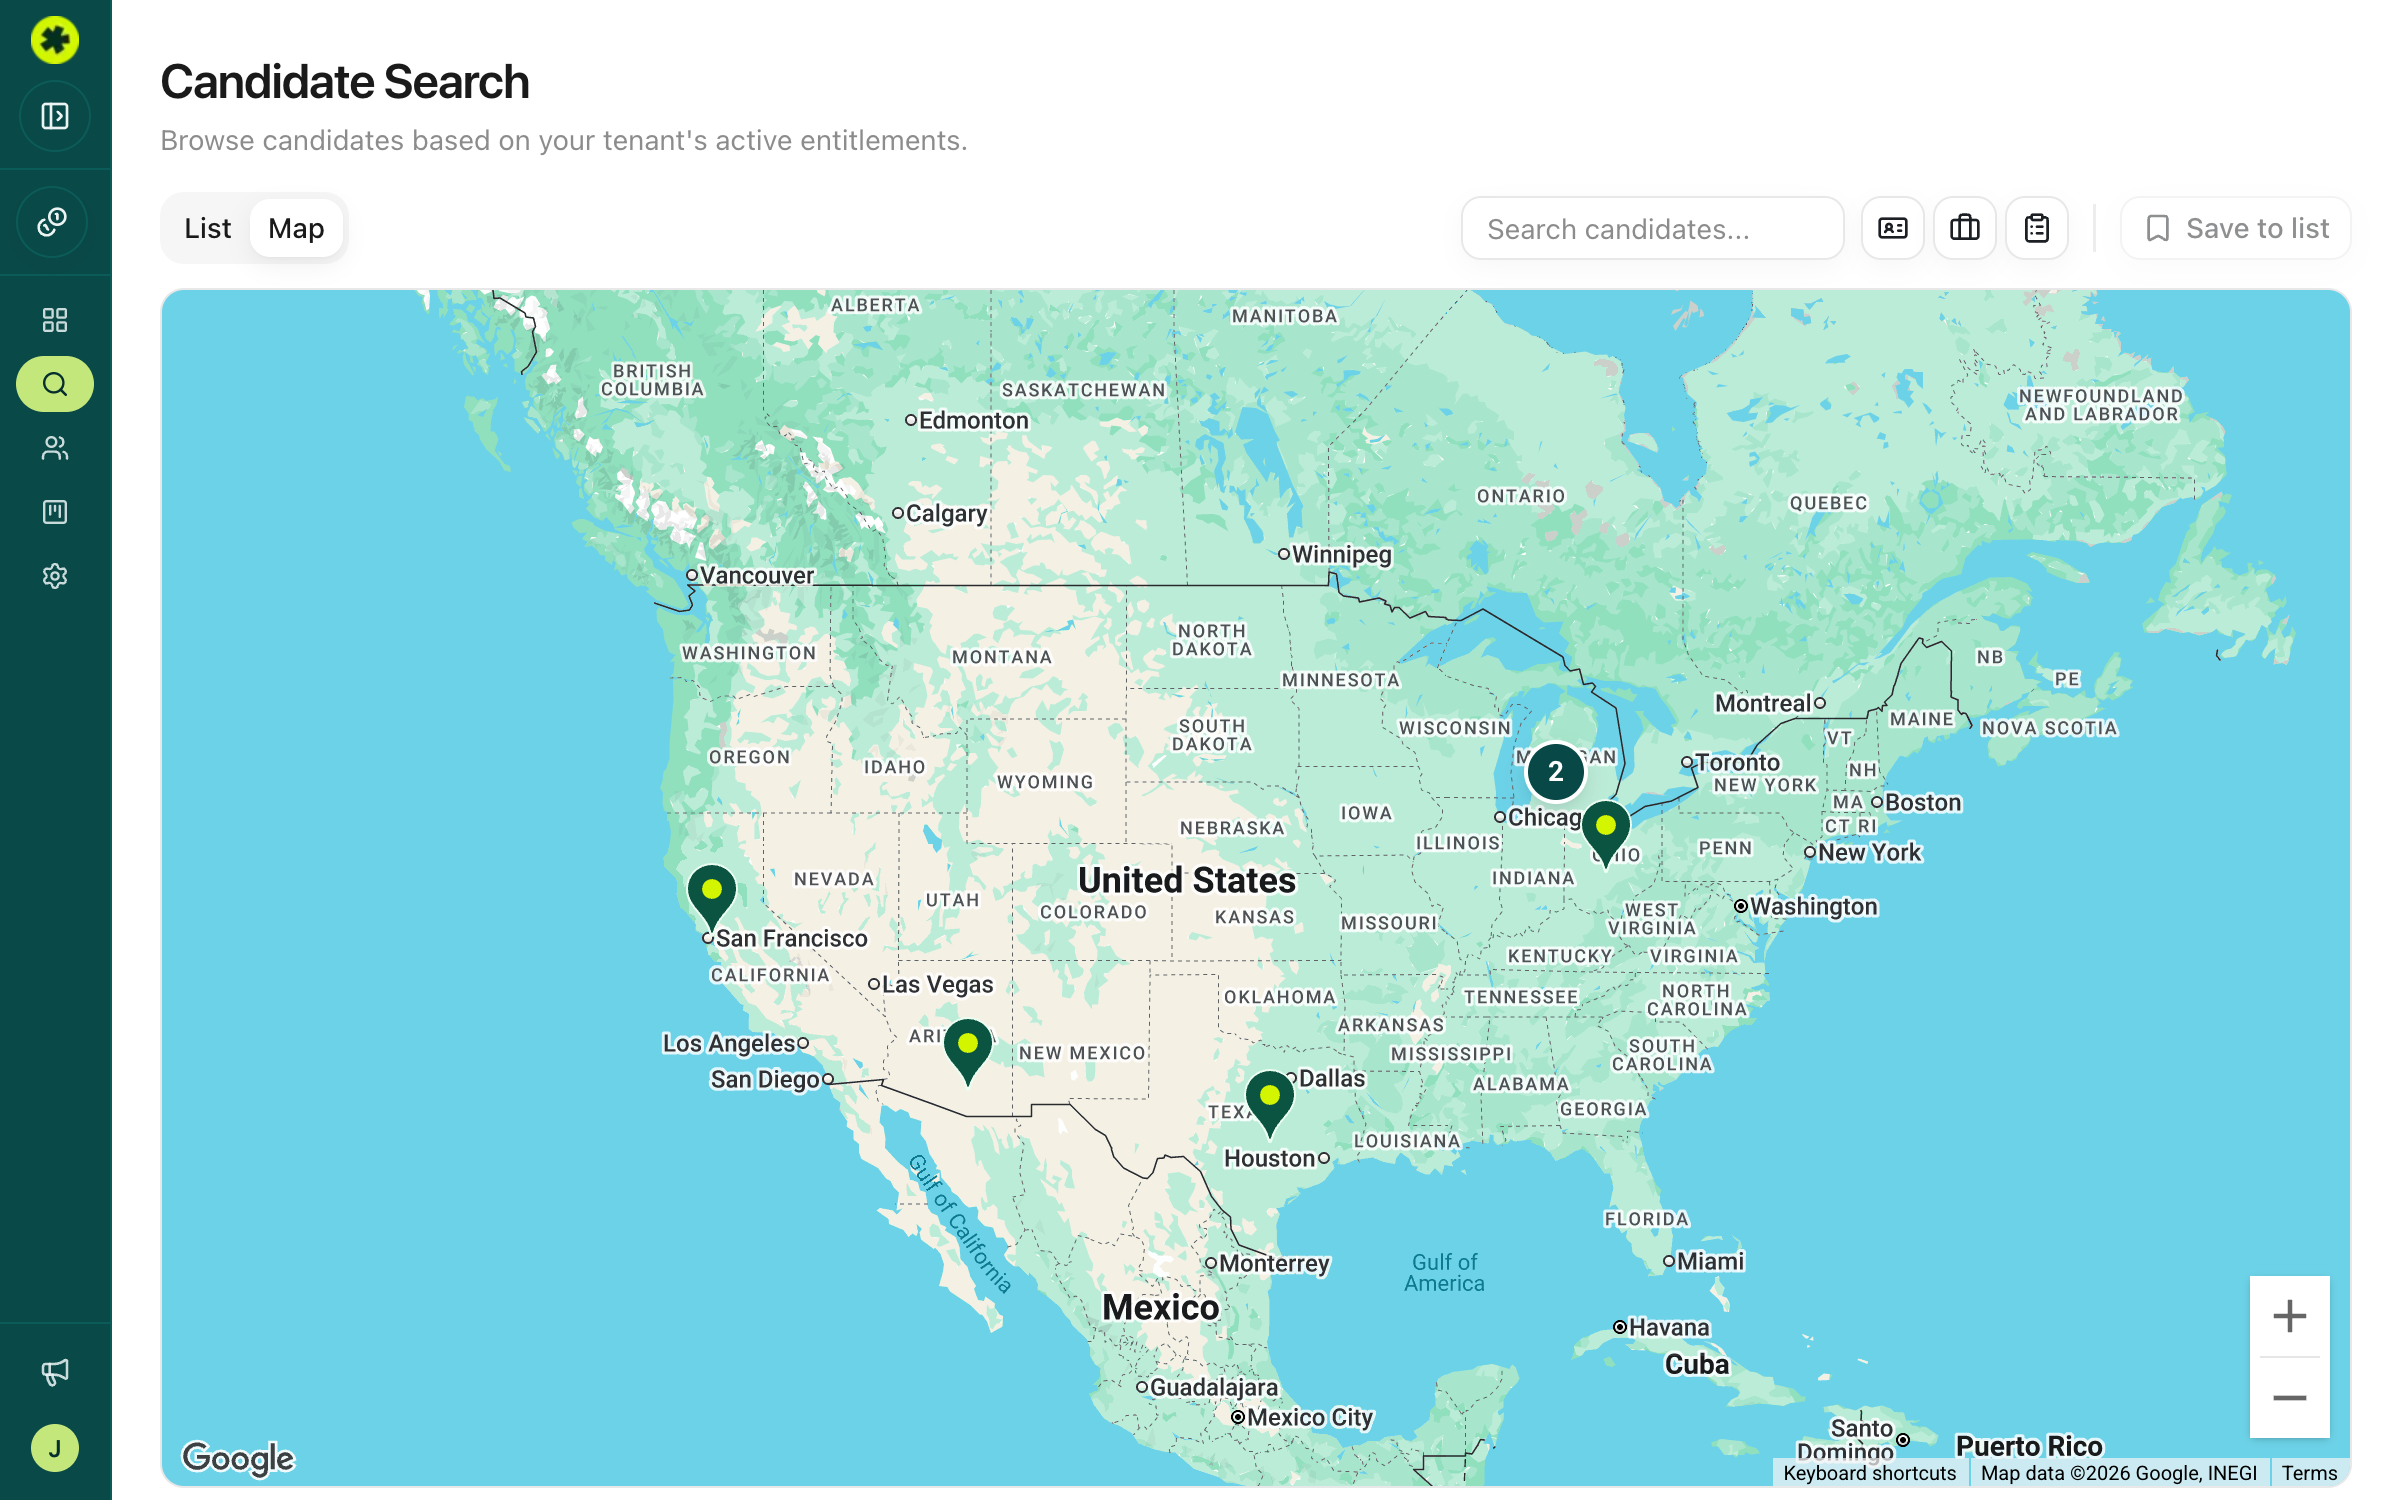Click the clipboard list filter icon
The width and height of the screenshot is (2400, 1500).
2037,229
